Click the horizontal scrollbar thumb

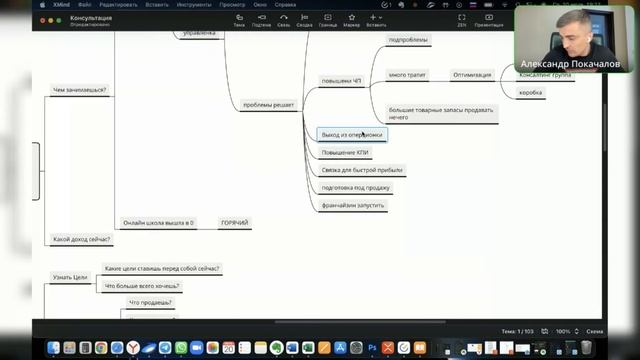click(x=360, y=322)
